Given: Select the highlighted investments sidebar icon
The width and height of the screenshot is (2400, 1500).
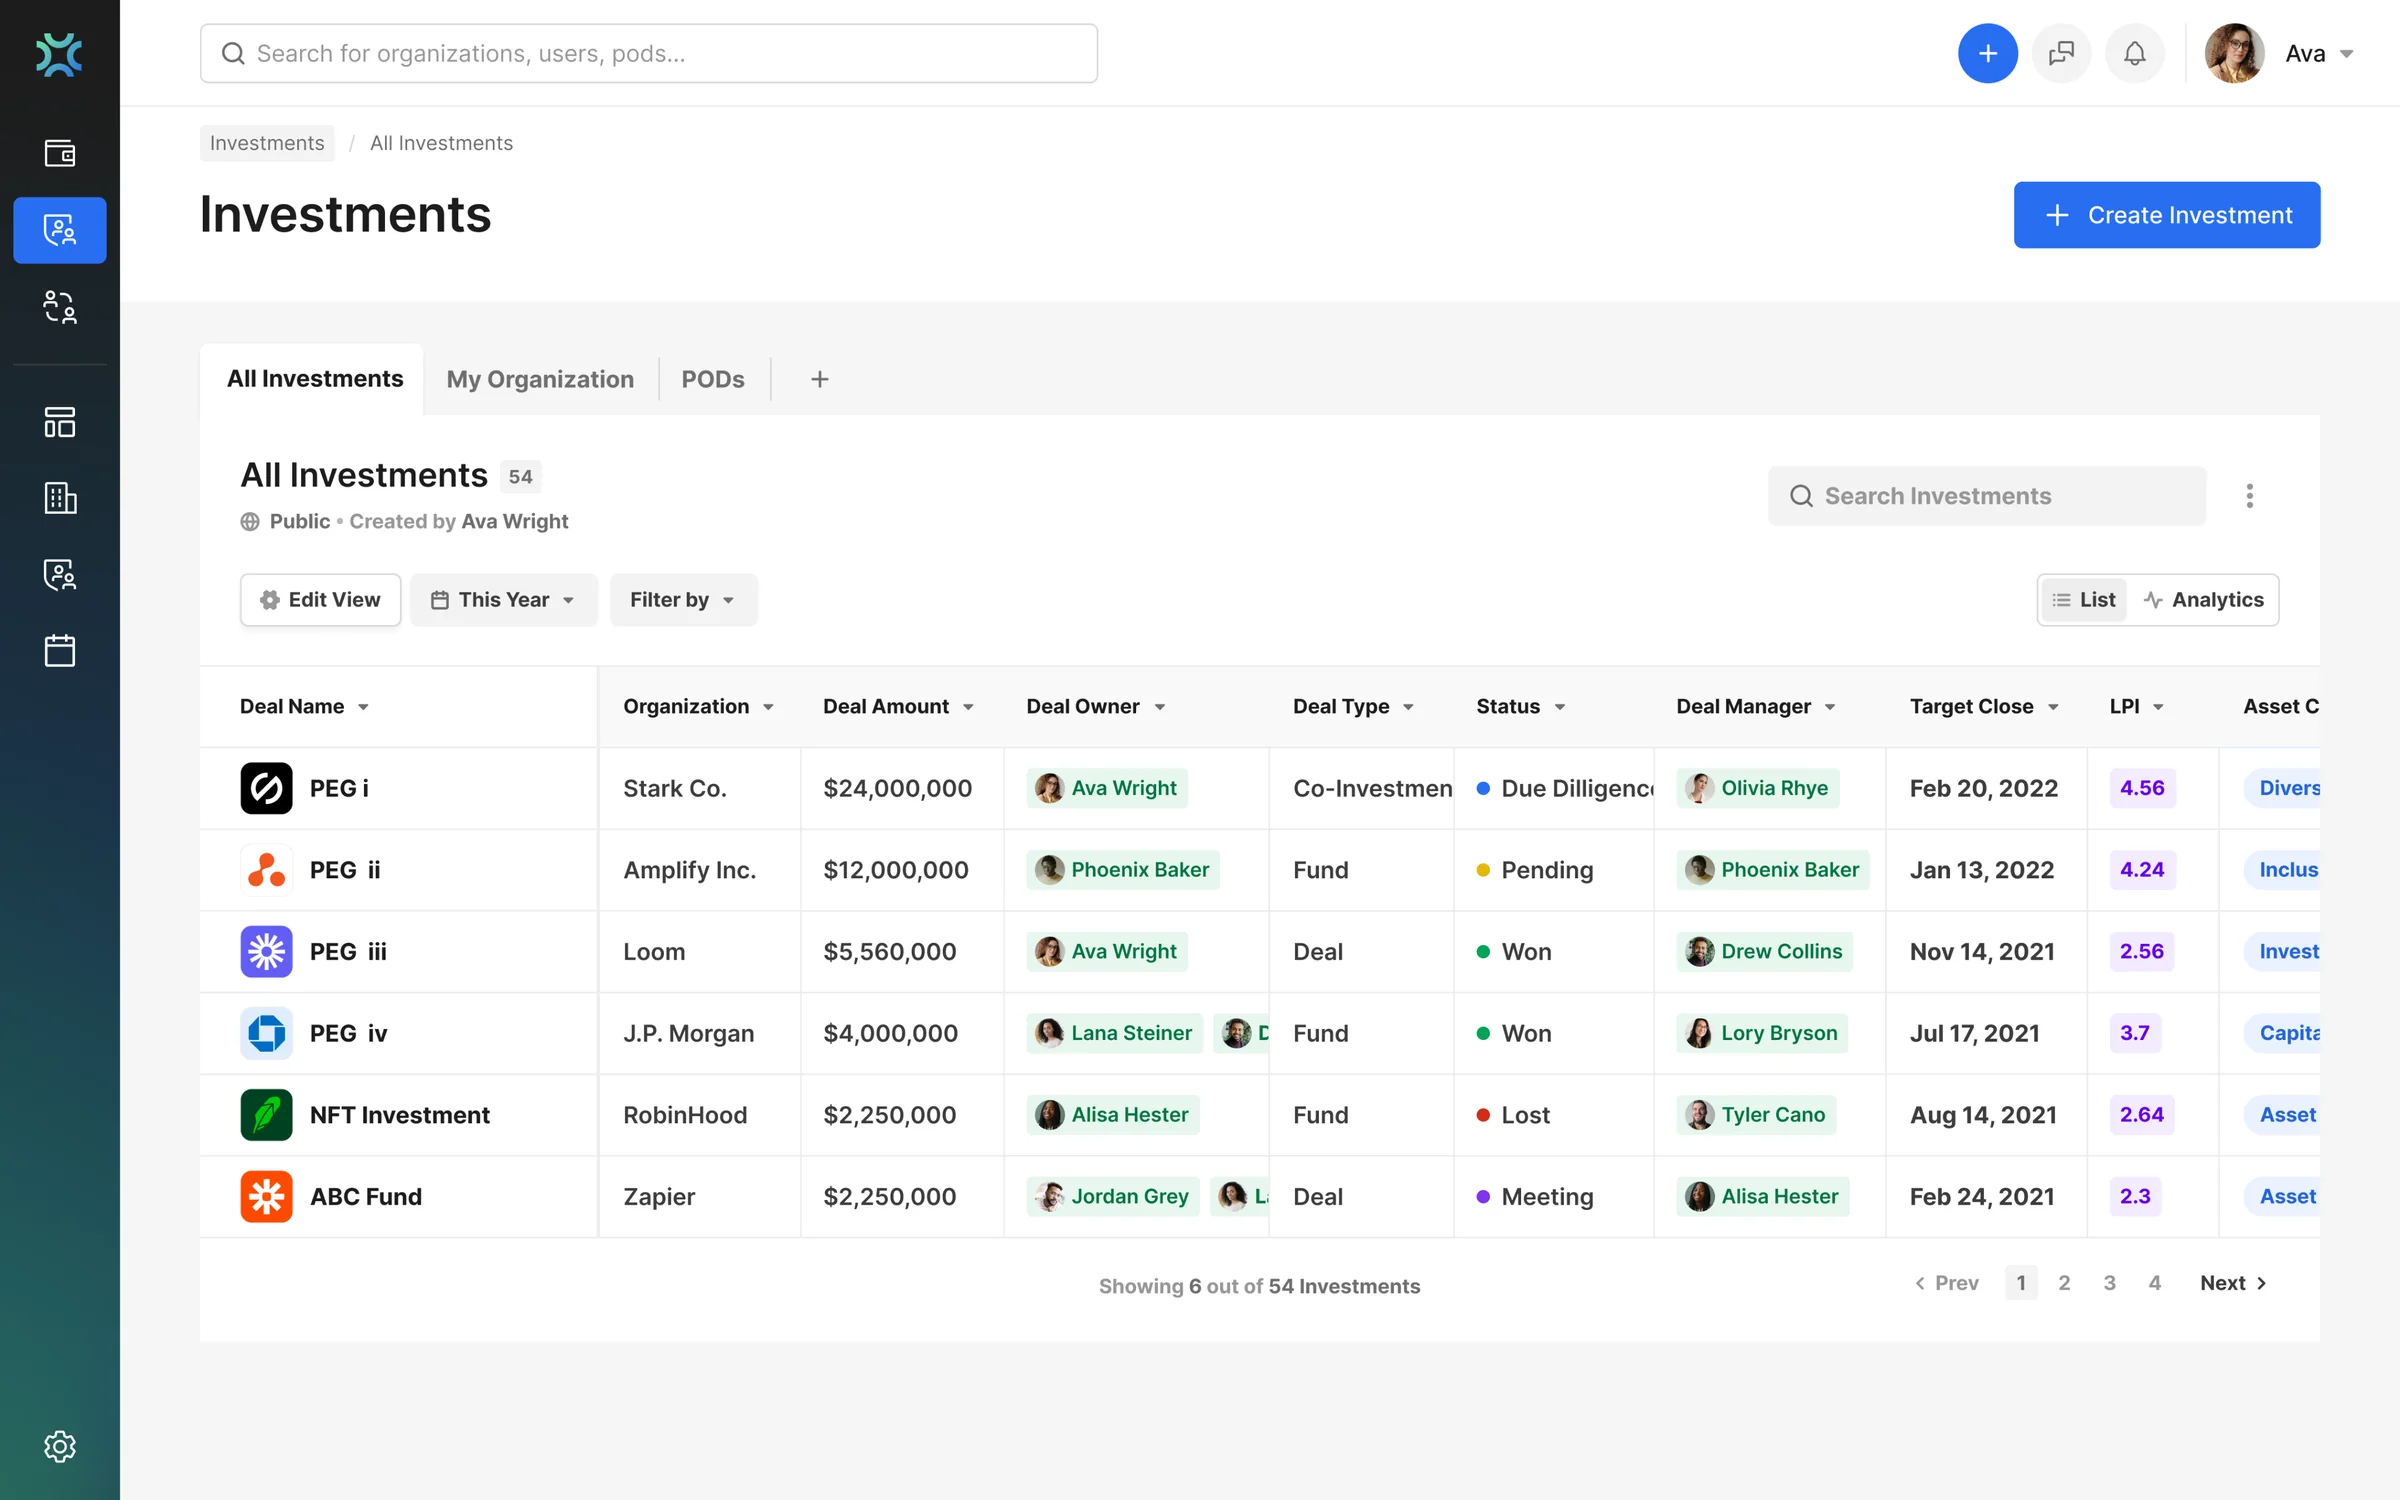Looking at the screenshot, I should point(60,230).
